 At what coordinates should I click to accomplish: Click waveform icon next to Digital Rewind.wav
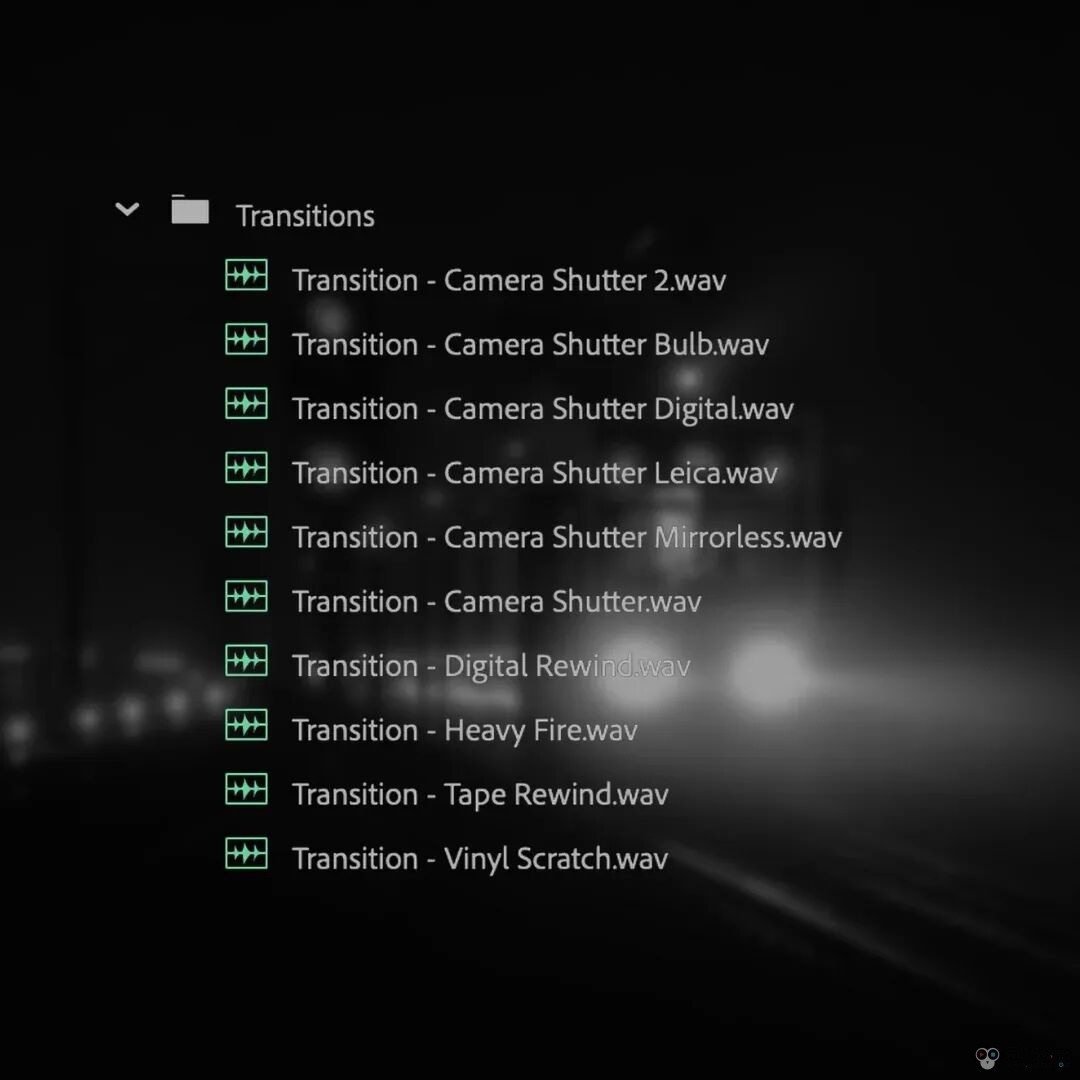point(246,661)
